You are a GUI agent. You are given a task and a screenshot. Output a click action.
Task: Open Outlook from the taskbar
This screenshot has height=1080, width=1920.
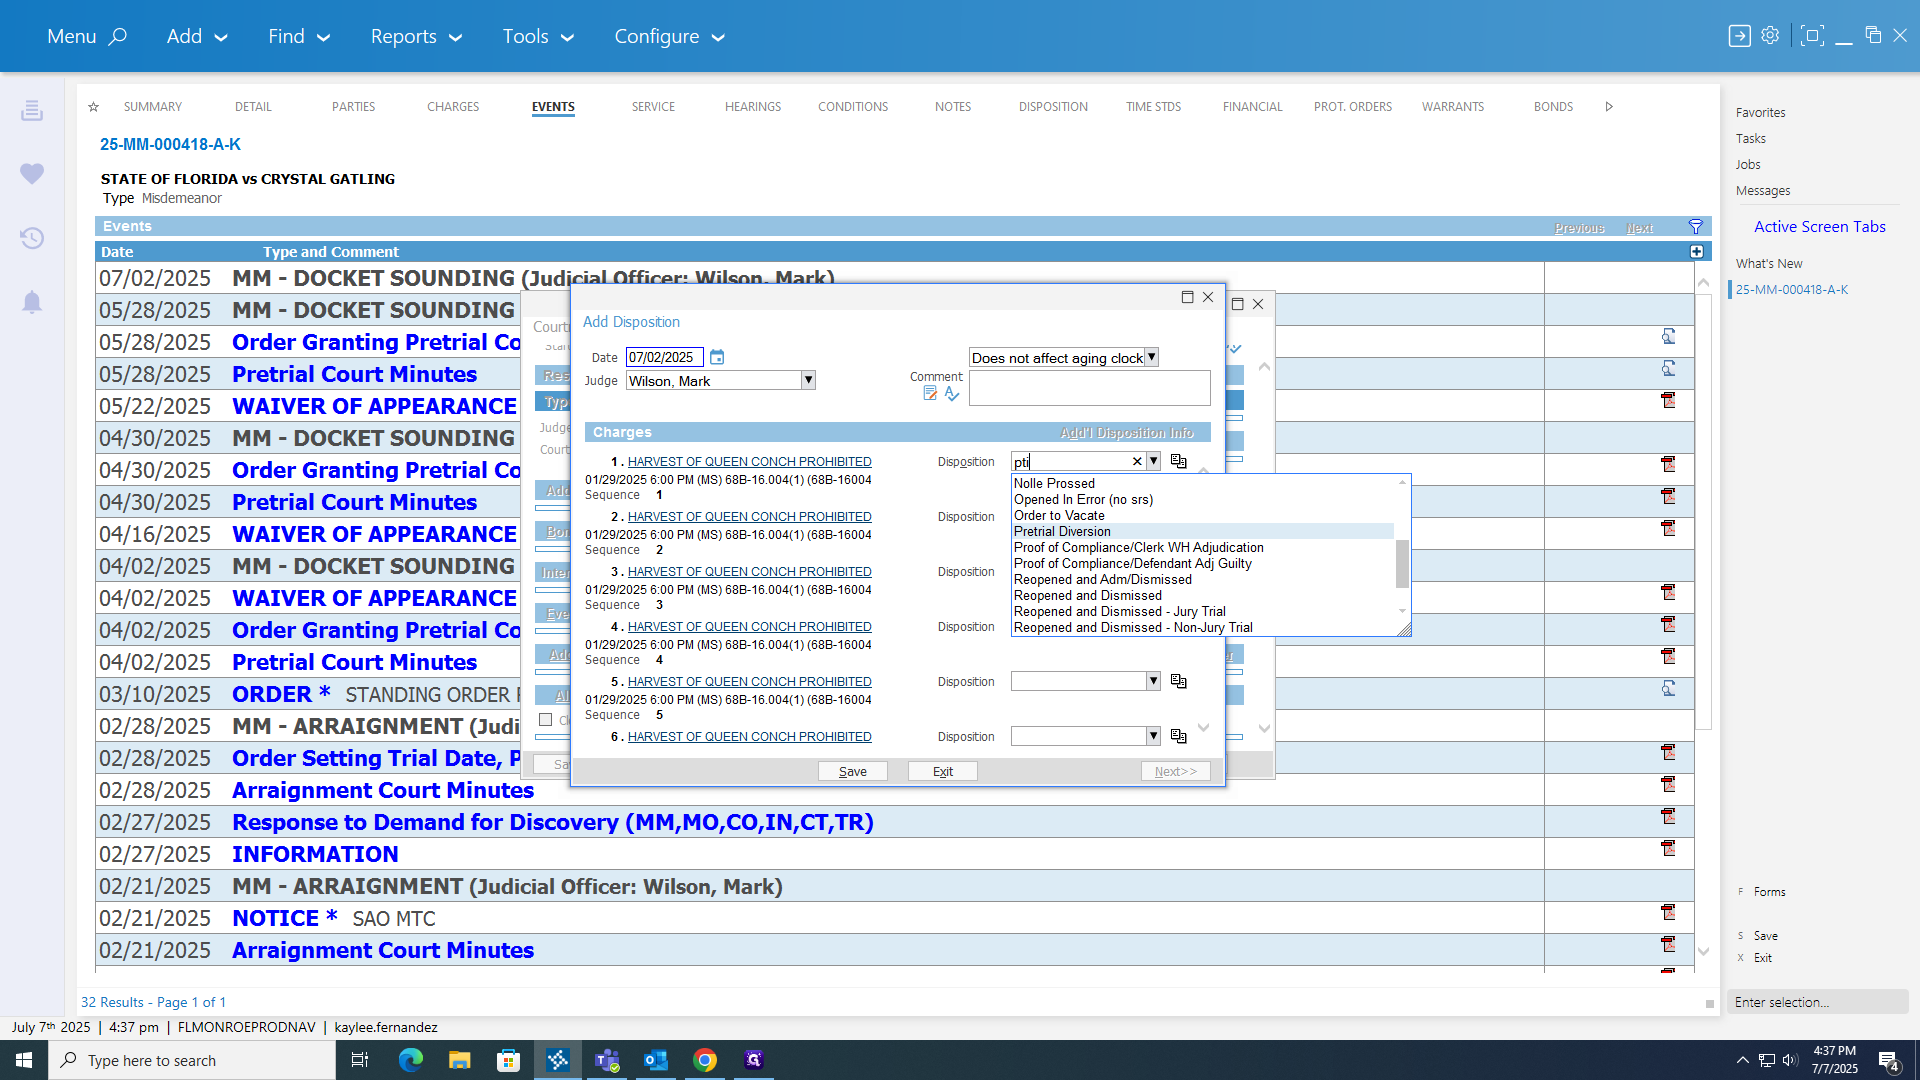pyautogui.click(x=656, y=1060)
